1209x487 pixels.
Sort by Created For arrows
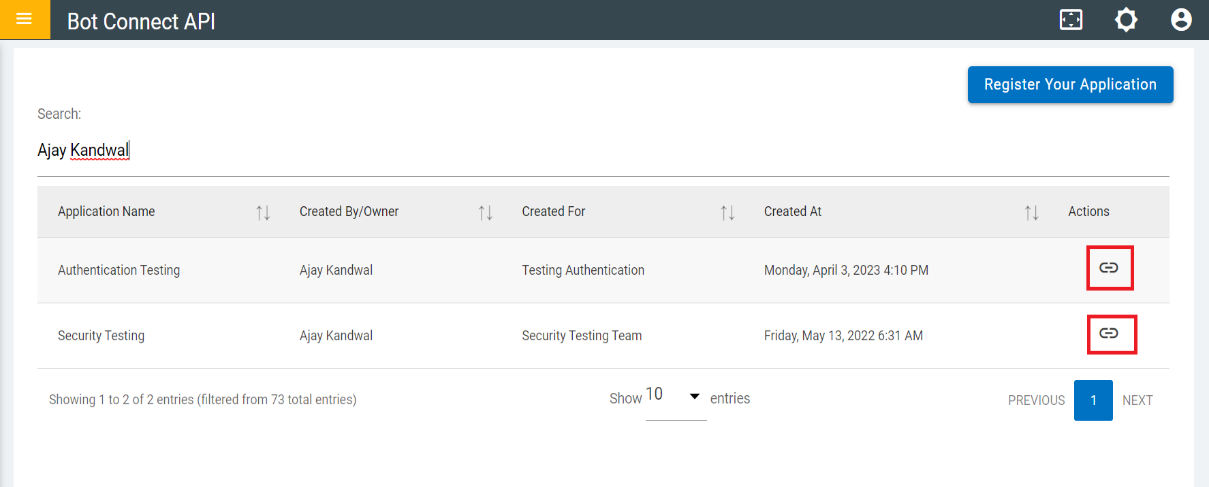click(x=728, y=212)
